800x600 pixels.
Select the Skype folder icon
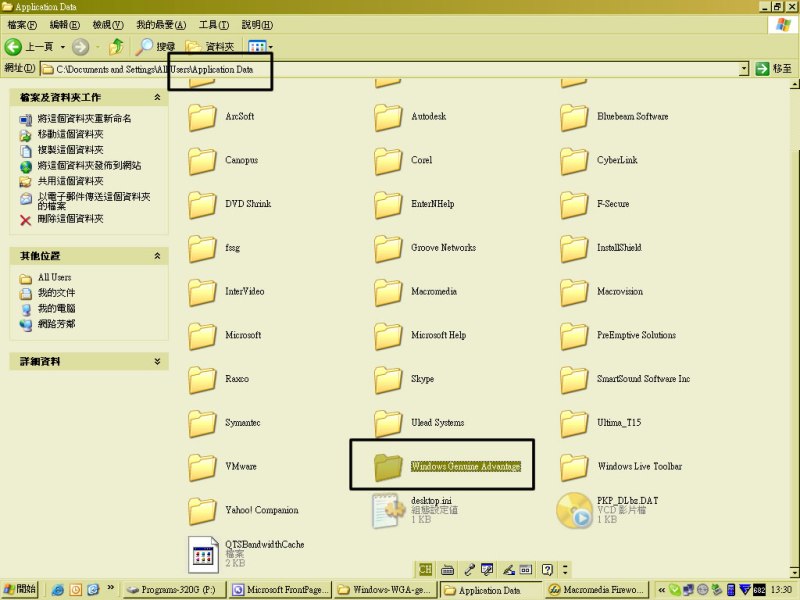(x=388, y=381)
